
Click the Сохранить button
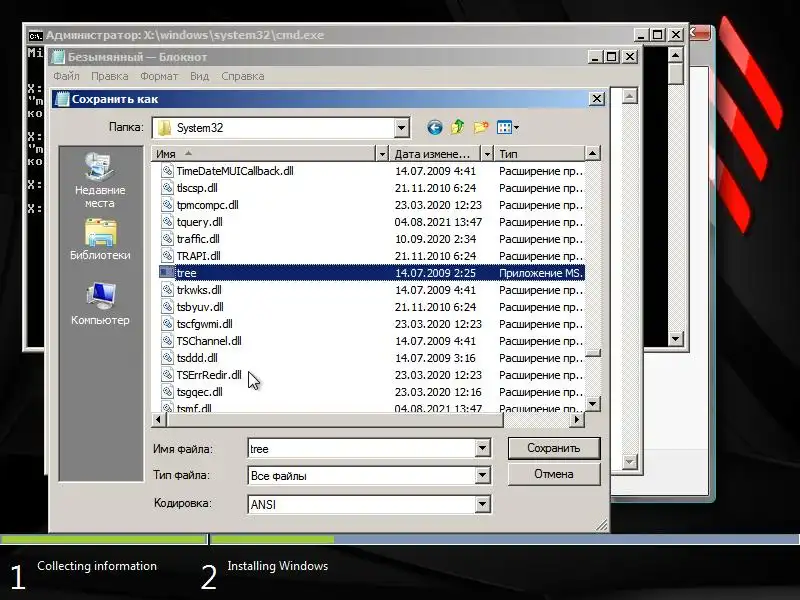pyautogui.click(x=554, y=448)
